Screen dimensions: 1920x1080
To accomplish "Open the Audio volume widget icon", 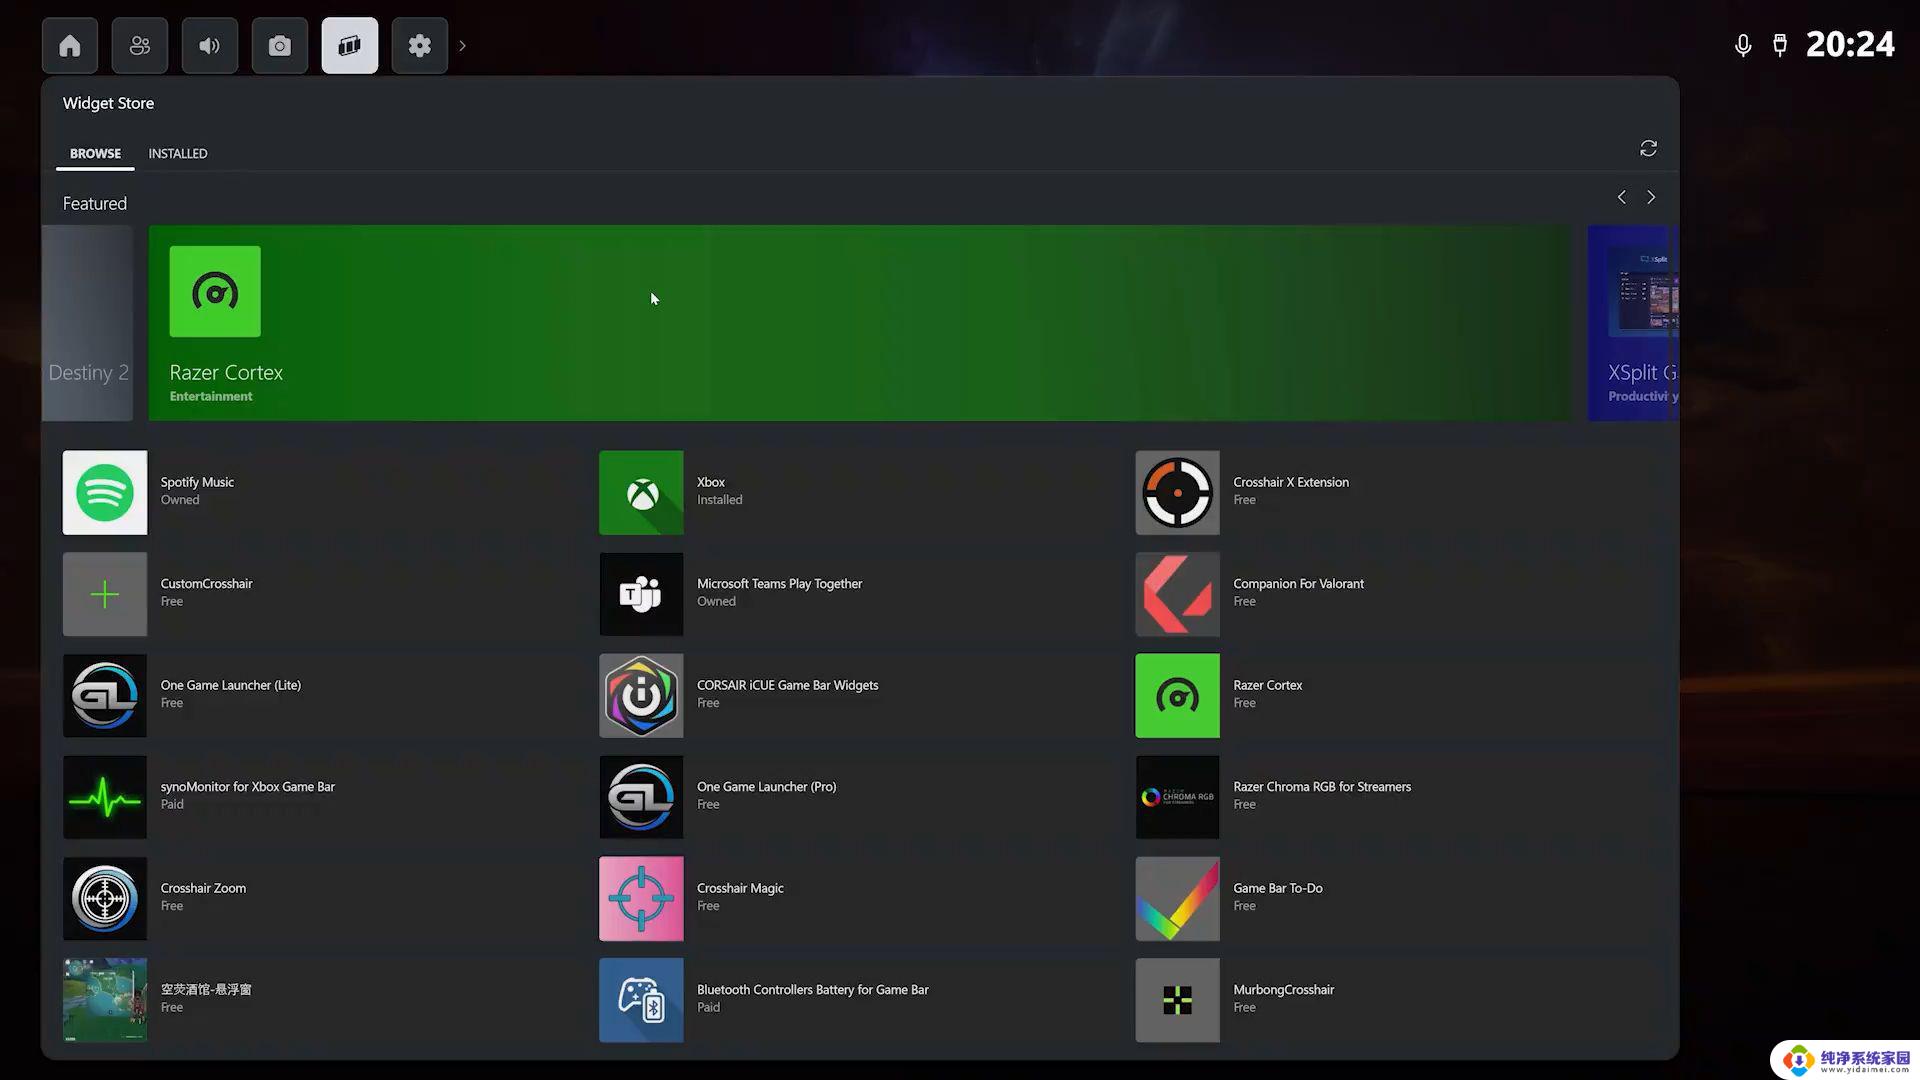I will tap(210, 45).
